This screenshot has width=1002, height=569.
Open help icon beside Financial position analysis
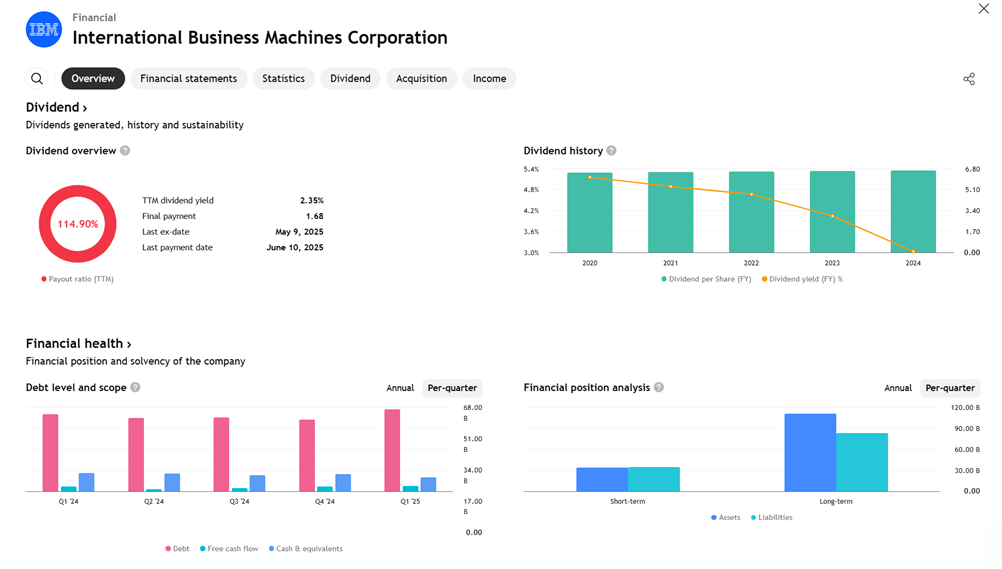659,387
